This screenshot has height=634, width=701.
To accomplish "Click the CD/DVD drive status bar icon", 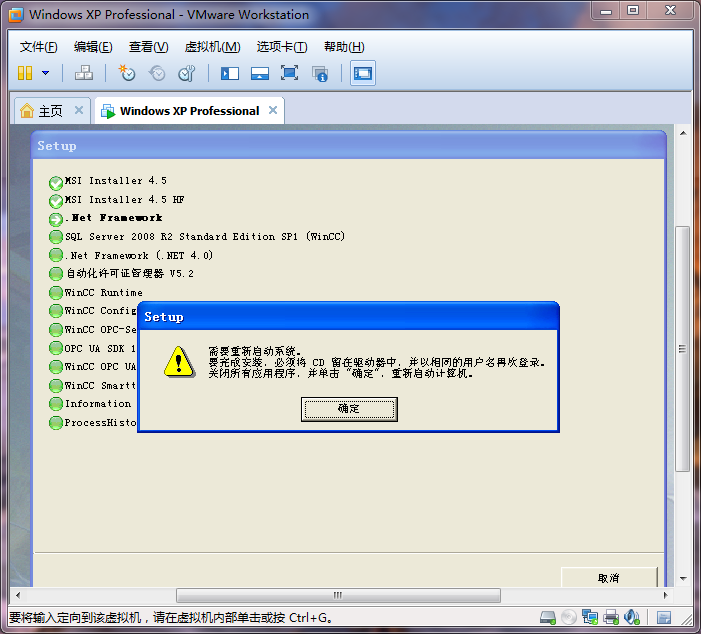I will point(569,617).
